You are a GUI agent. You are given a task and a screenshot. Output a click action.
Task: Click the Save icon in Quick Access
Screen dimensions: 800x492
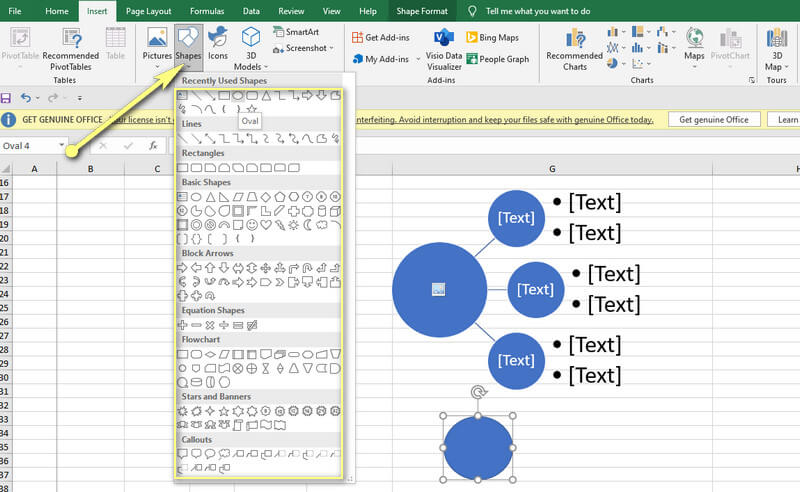pos(6,98)
